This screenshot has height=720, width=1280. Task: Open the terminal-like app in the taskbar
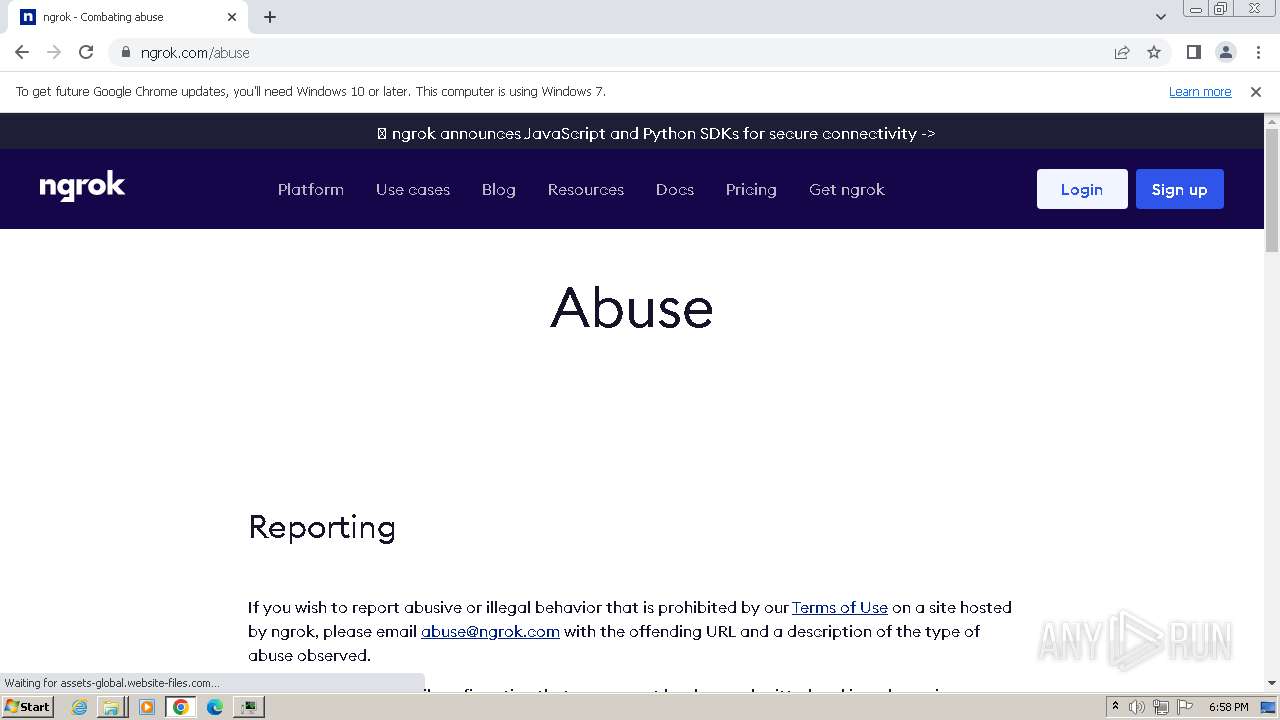249,707
